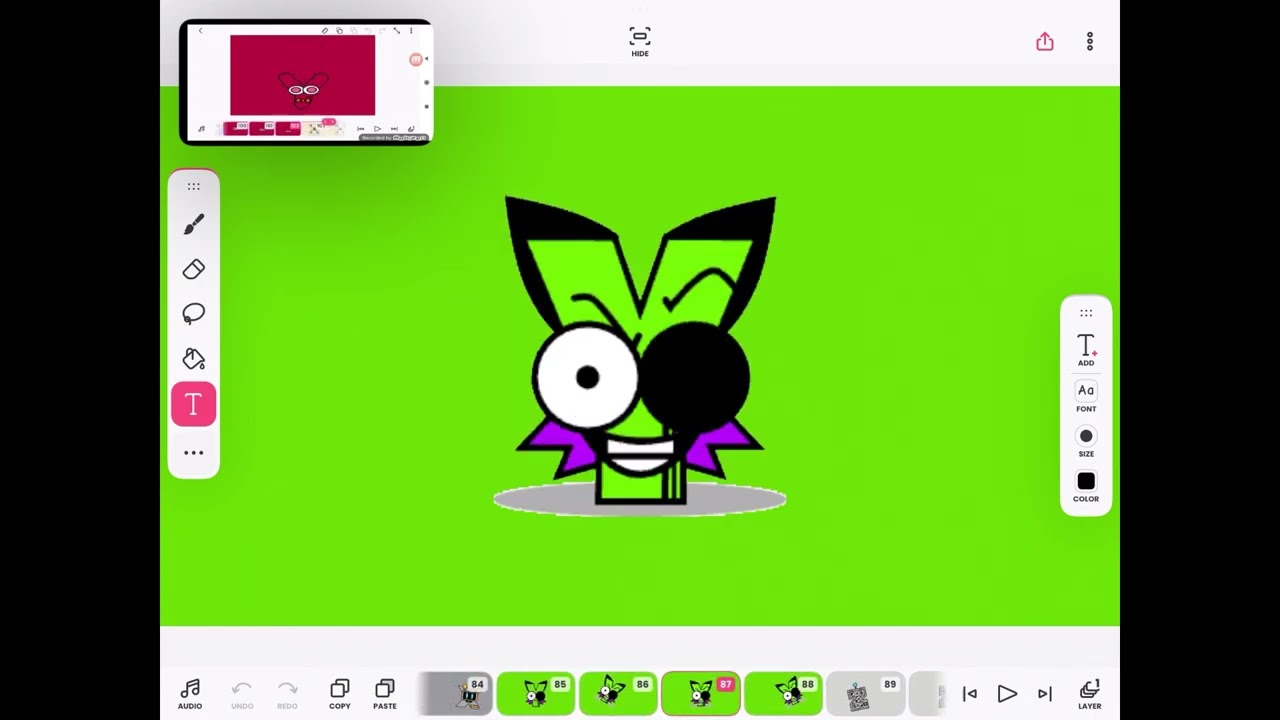
Task: Select the Lasso selection tool
Action: (x=194, y=314)
